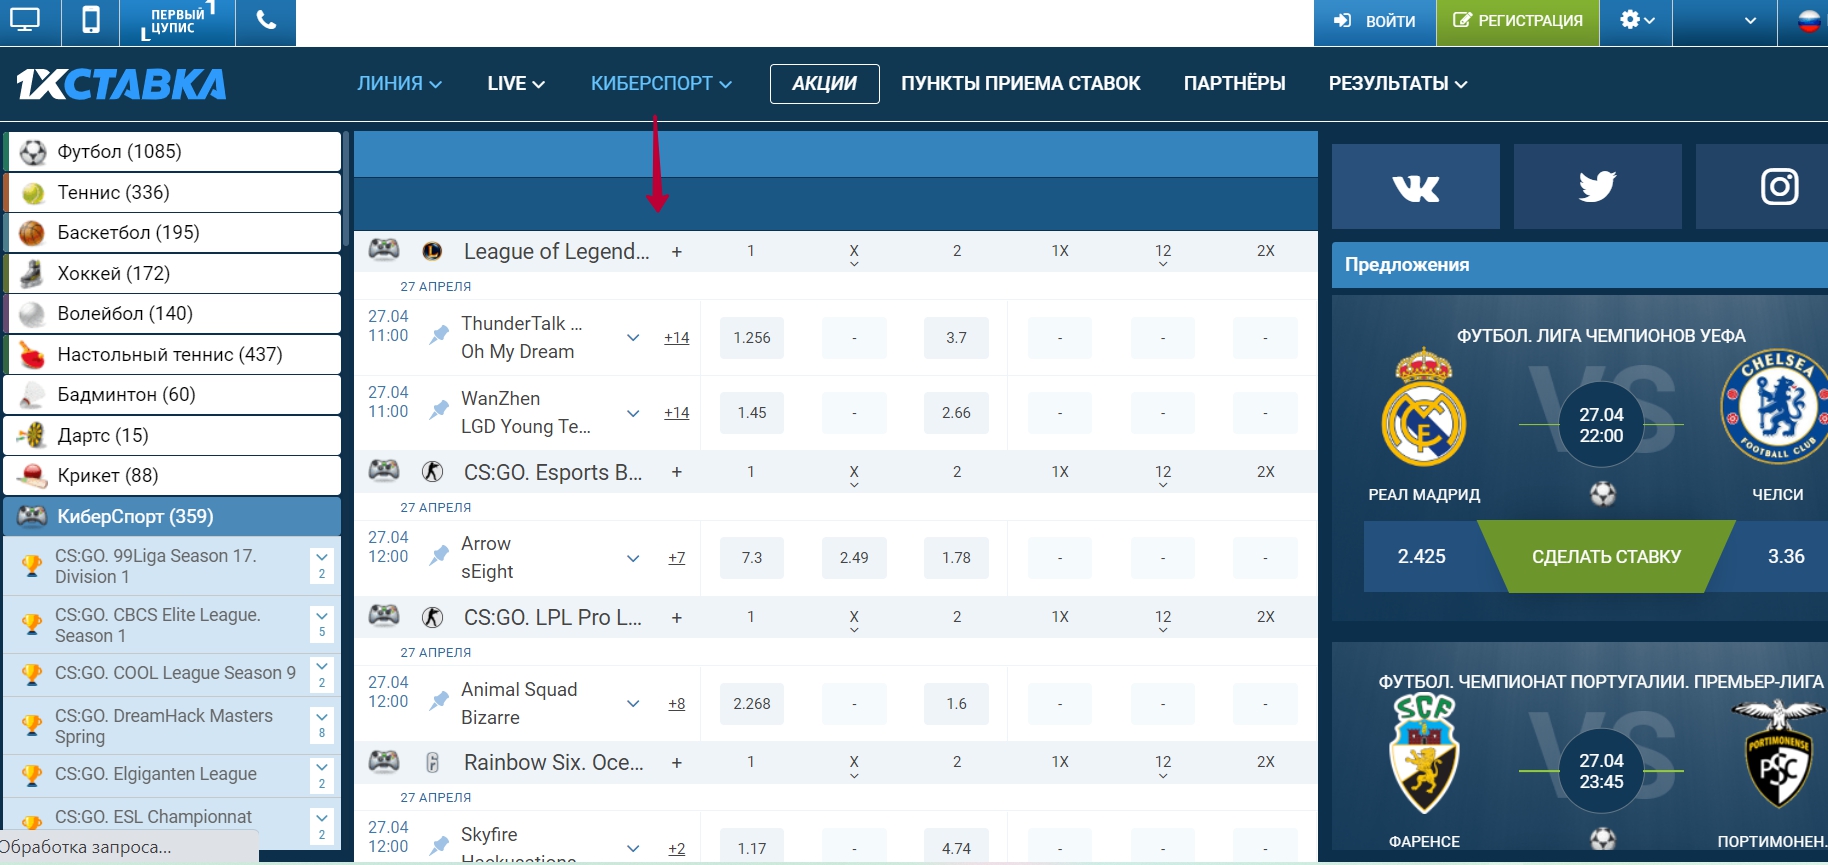Click the desktop application monitor icon
This screenshot has height=865, width=1828.
coord(26,21)
